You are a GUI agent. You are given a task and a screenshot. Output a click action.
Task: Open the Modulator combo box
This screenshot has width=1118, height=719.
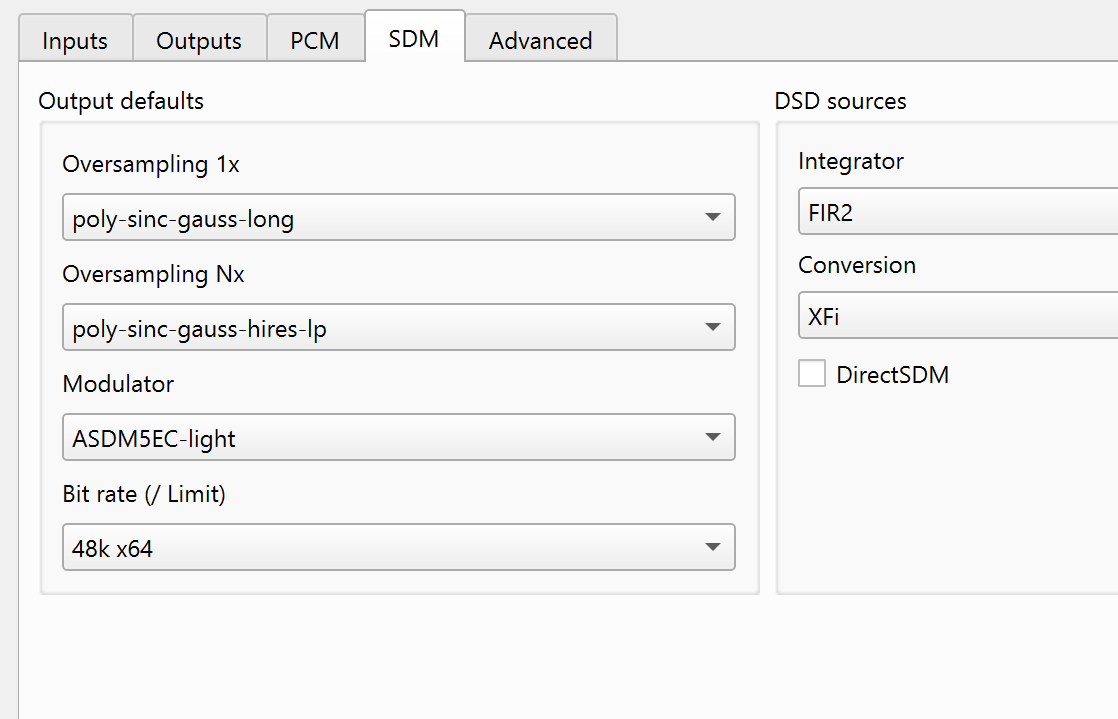(398, 438)
